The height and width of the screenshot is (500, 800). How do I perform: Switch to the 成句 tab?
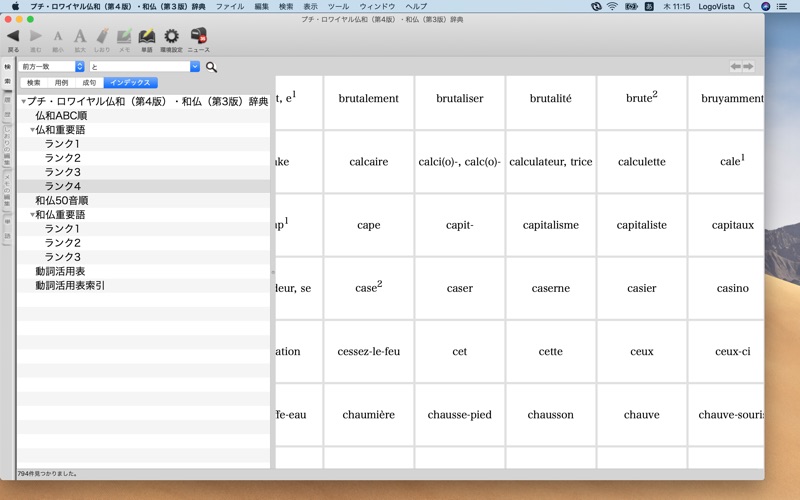click(89, 83)
